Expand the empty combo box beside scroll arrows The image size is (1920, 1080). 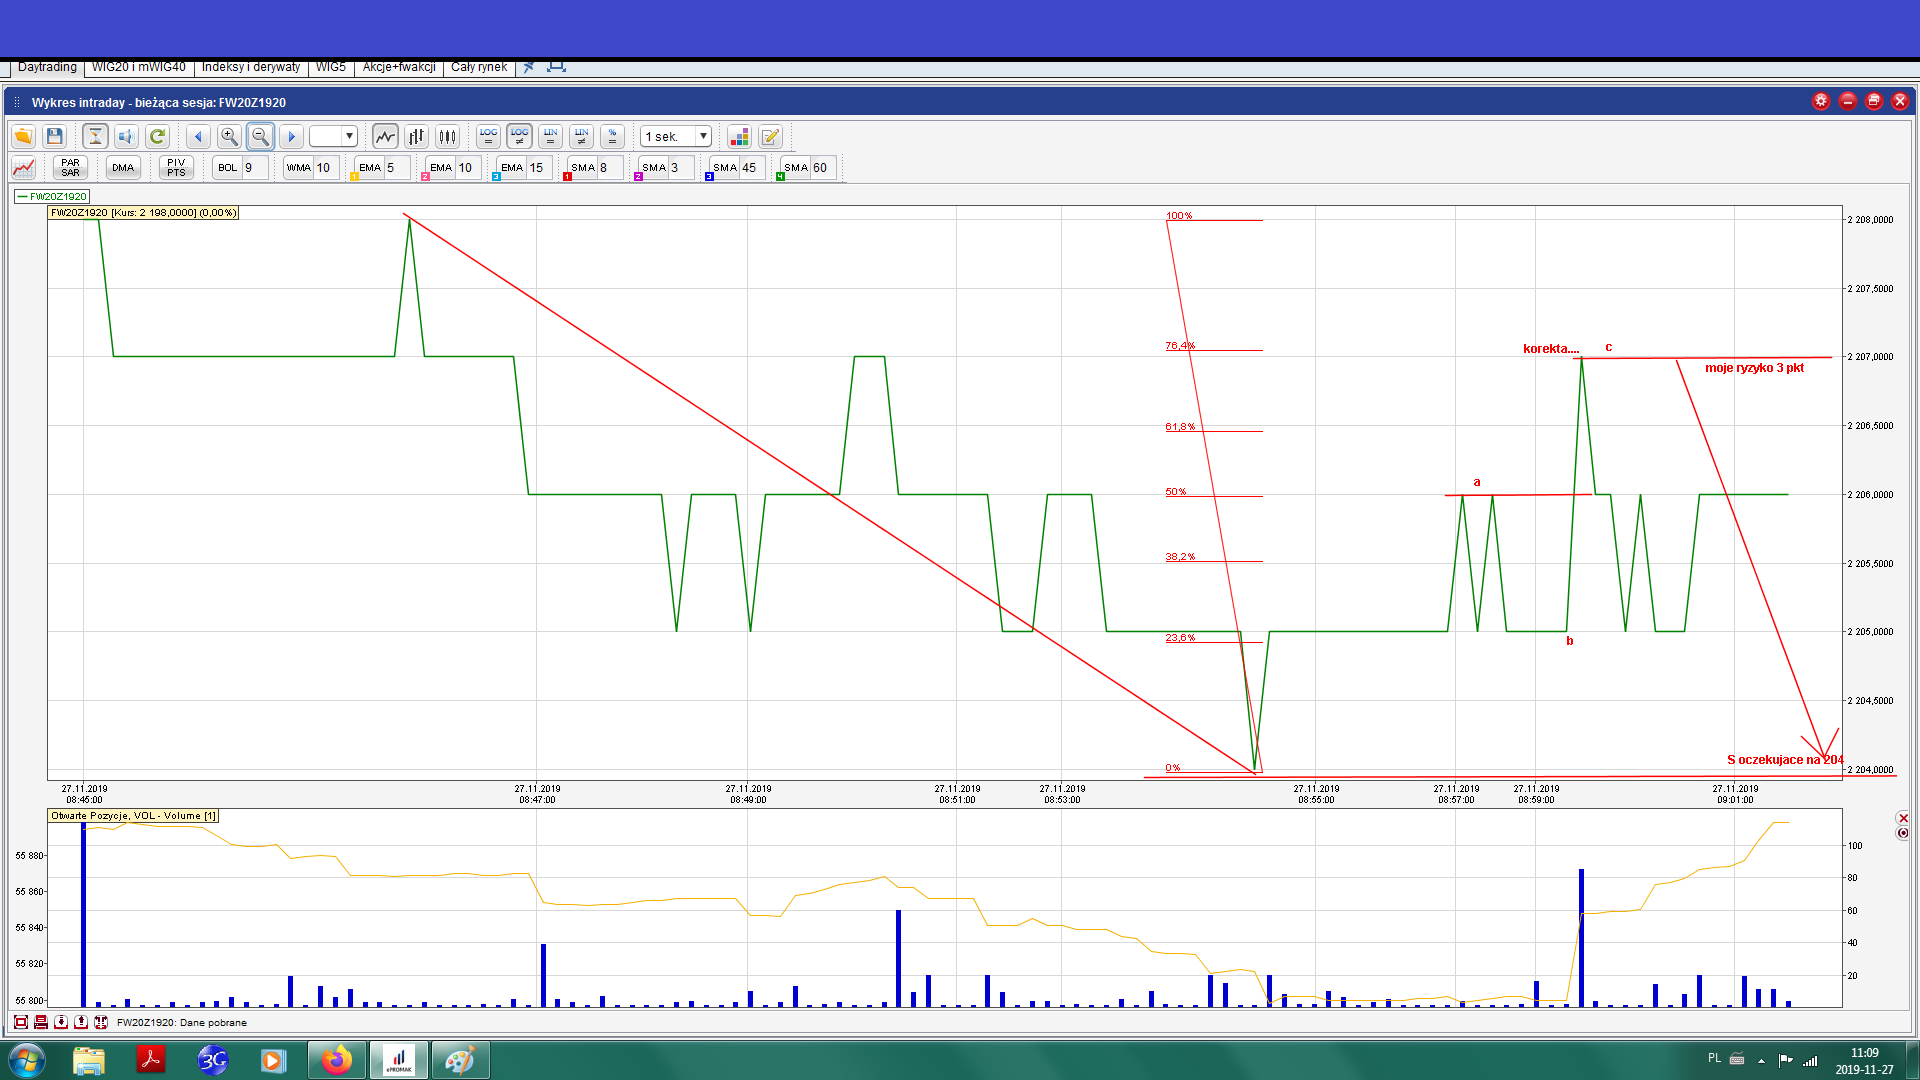point(349,137)
